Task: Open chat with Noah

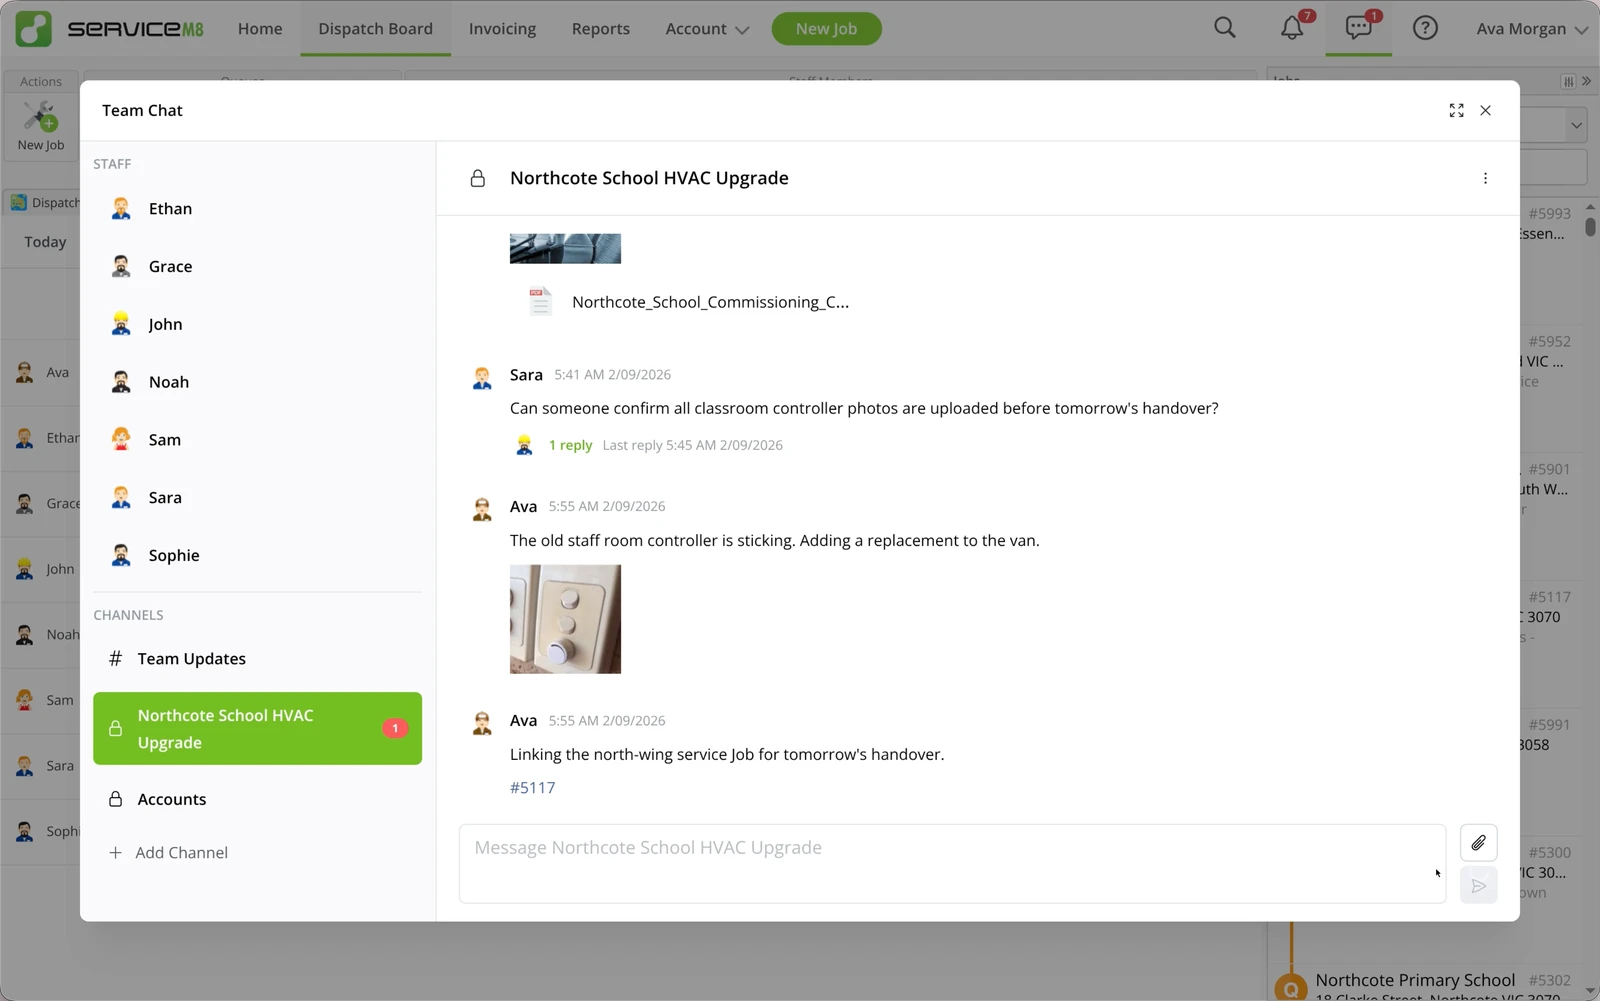Action: point(257,382)
